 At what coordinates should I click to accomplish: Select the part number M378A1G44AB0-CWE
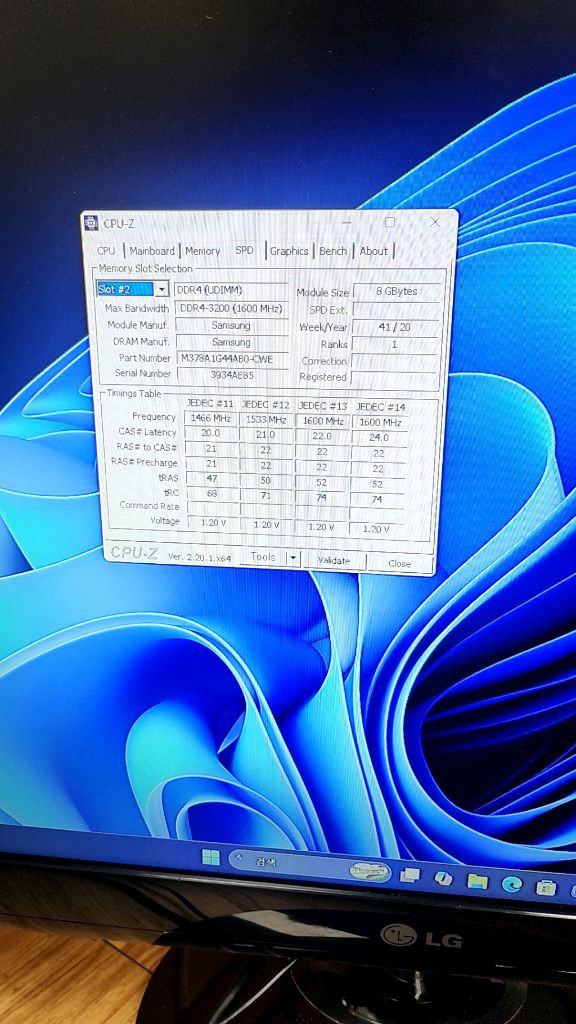(232, 359)
